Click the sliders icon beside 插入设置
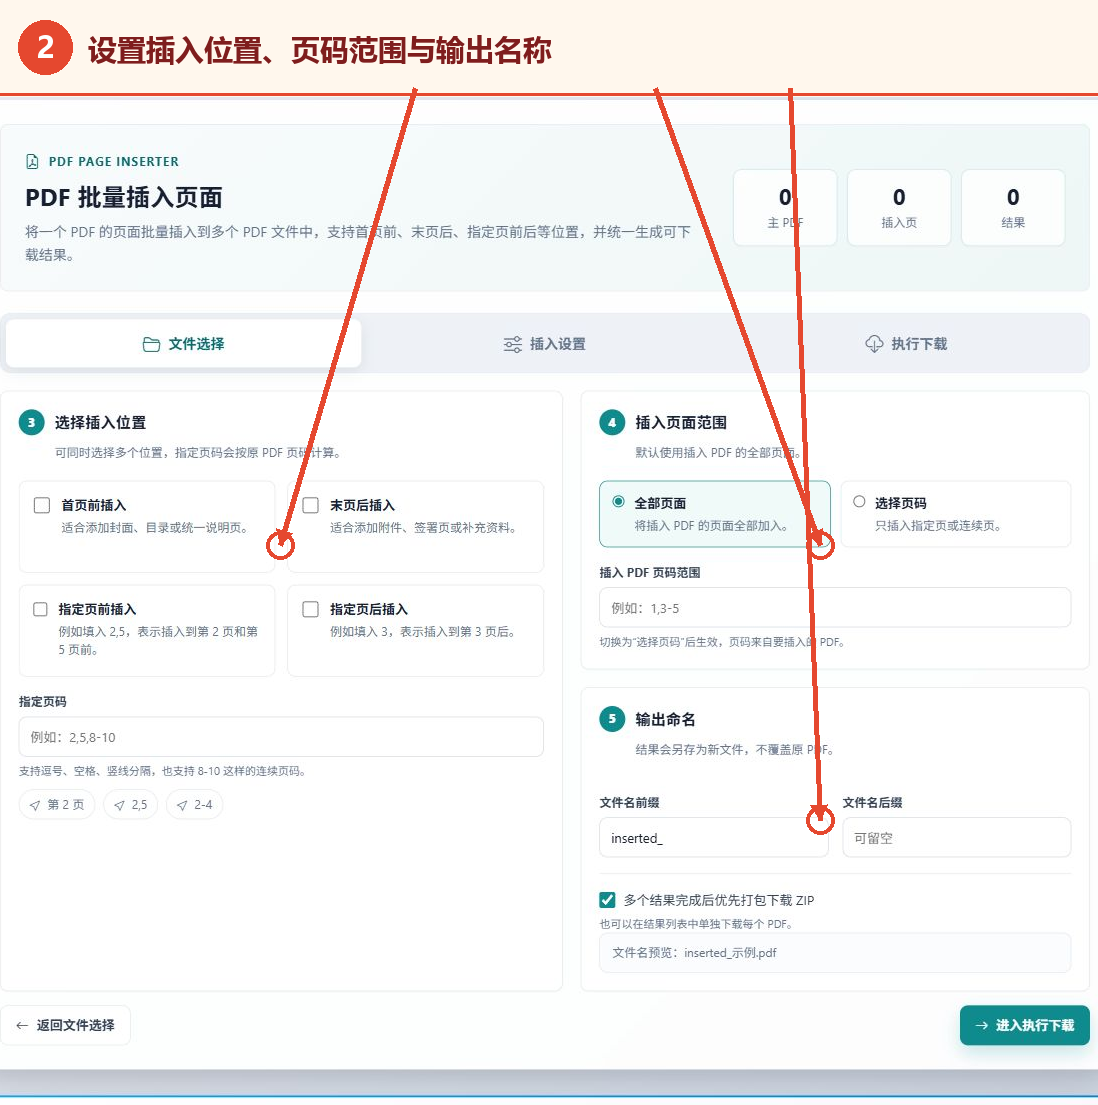The height and width of the screenshot is (1105, 1098). pyautogui.click(x=512, y=344)
